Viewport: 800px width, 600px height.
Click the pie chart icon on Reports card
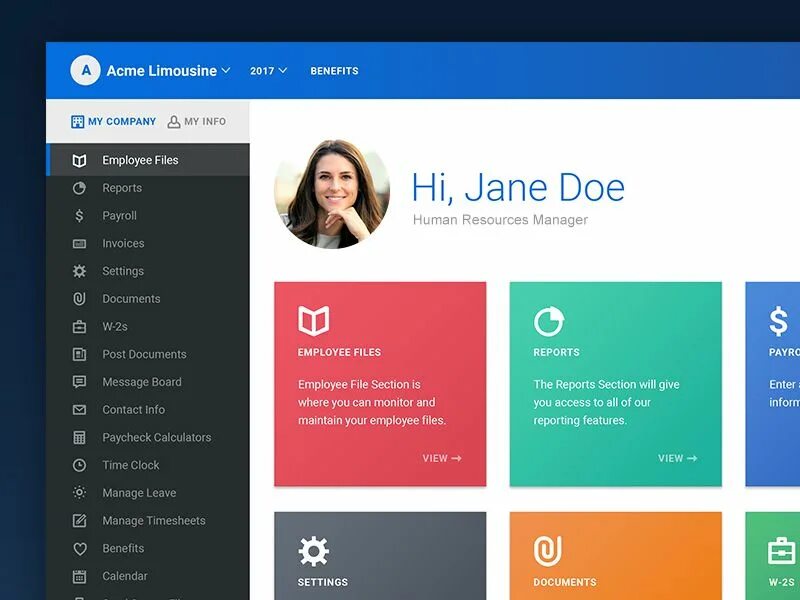(549, 321)
